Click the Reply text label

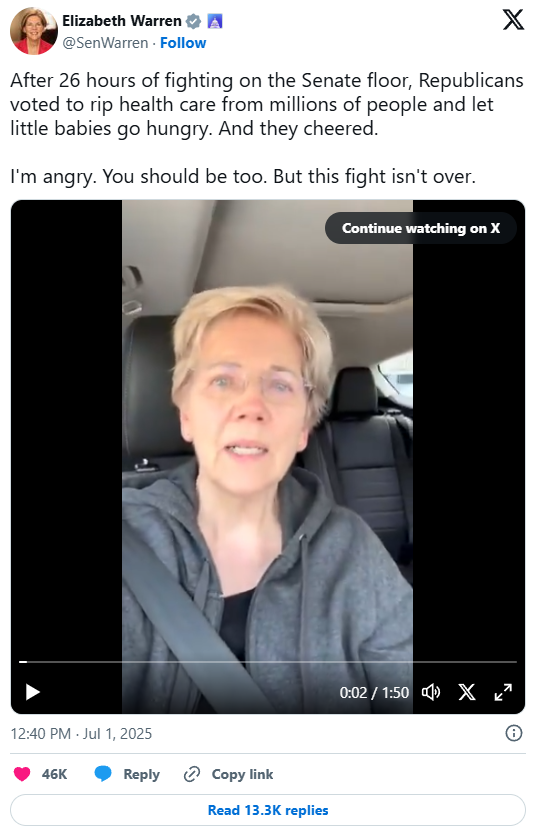coord(141,774)
